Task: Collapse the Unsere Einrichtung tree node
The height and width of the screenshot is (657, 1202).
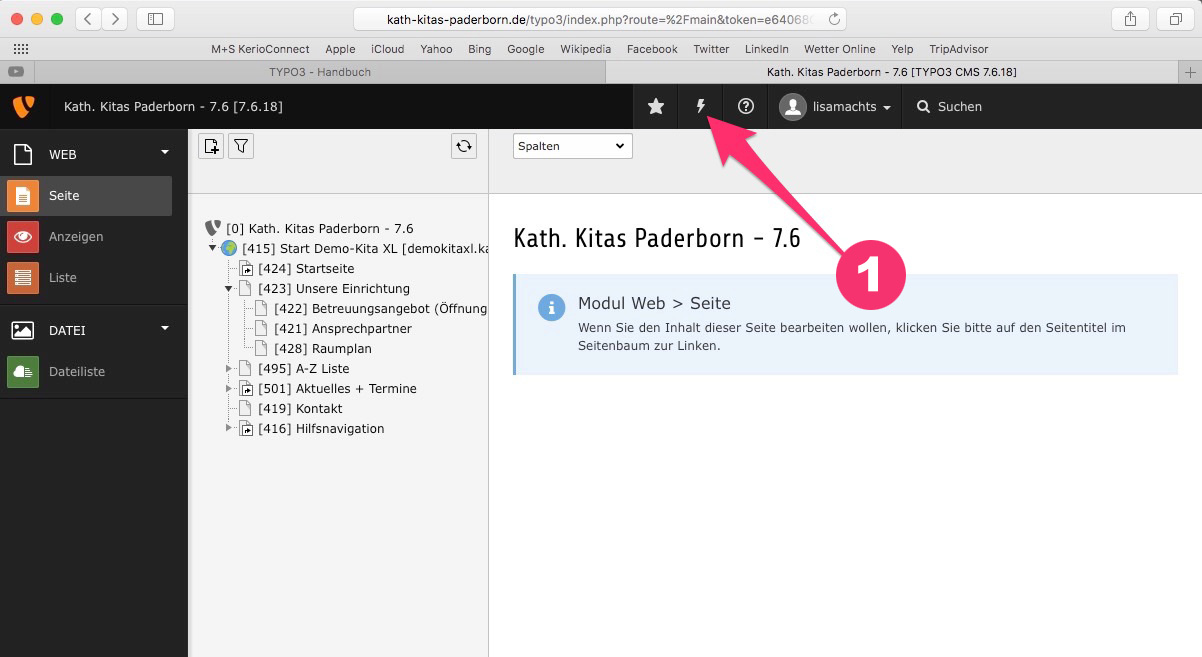Action: click(x=229, y=289)
